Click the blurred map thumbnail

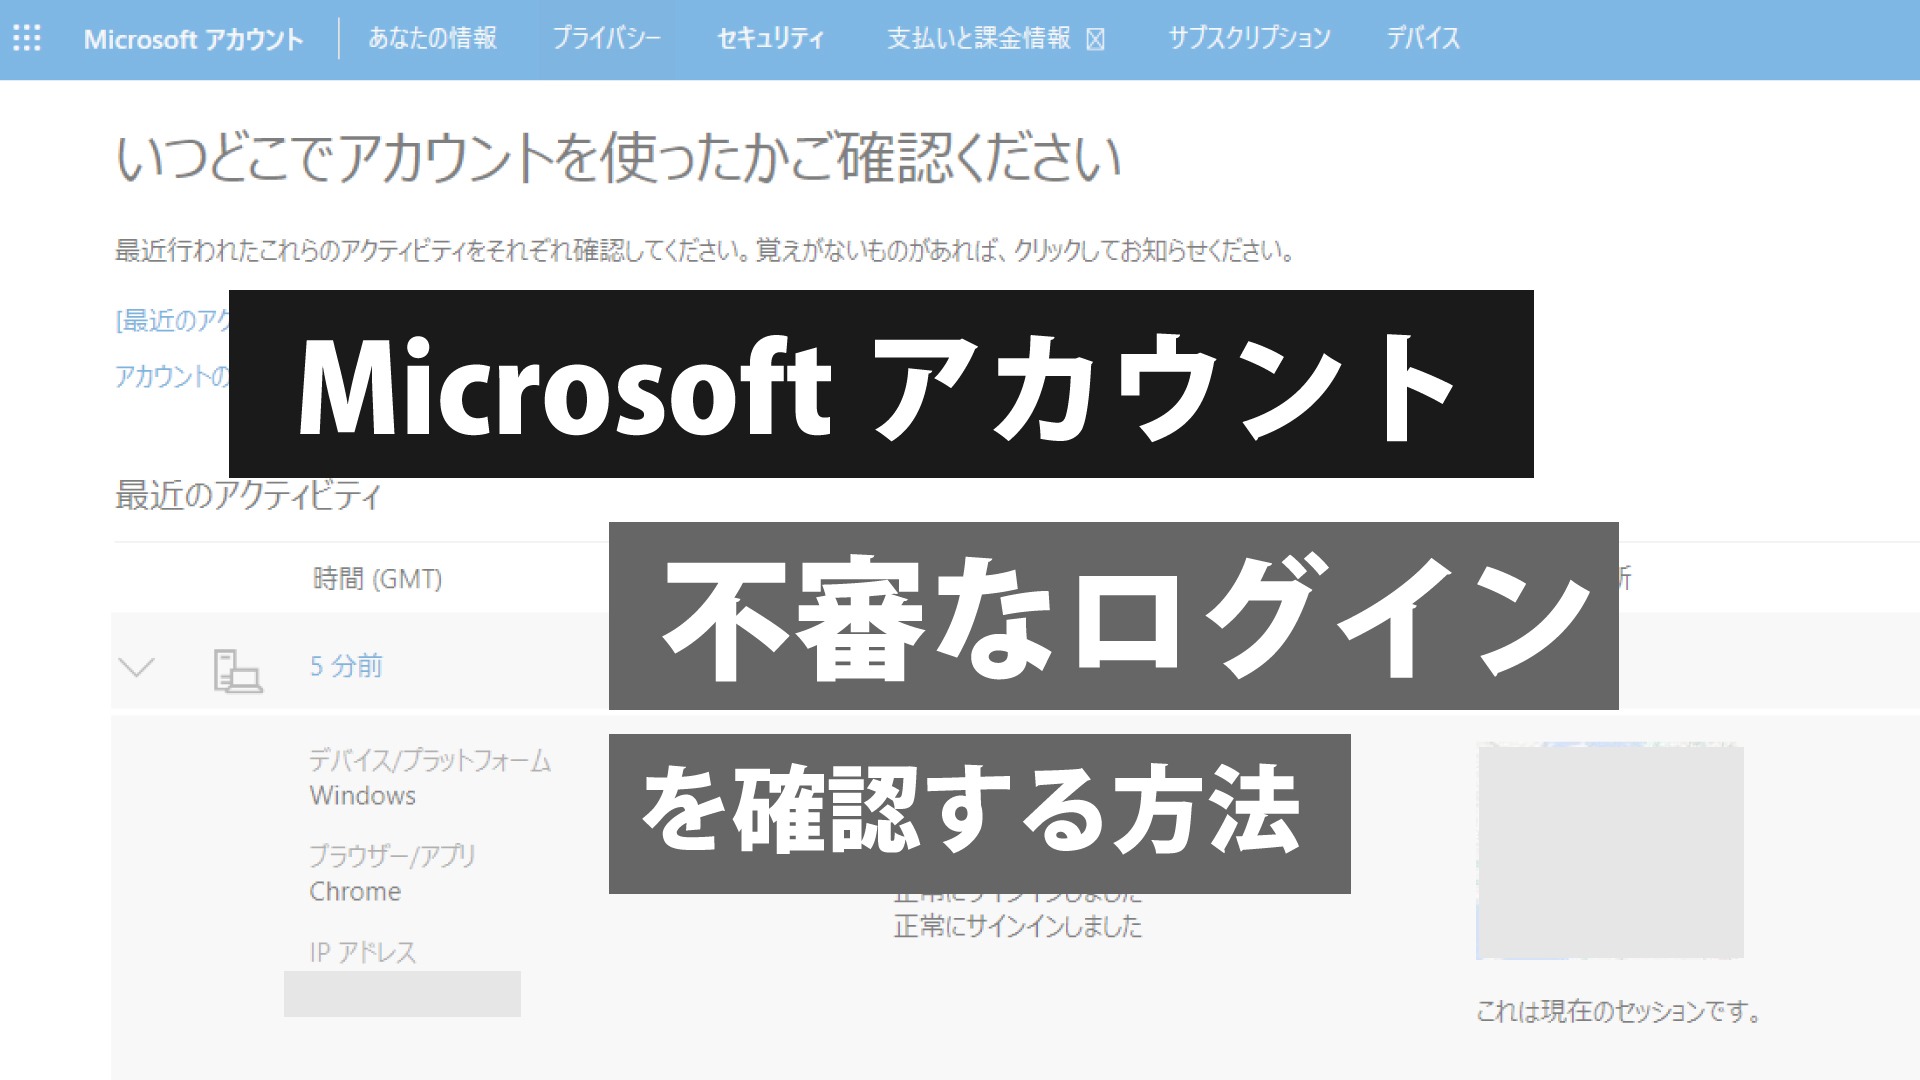(x=1610, y=852)
